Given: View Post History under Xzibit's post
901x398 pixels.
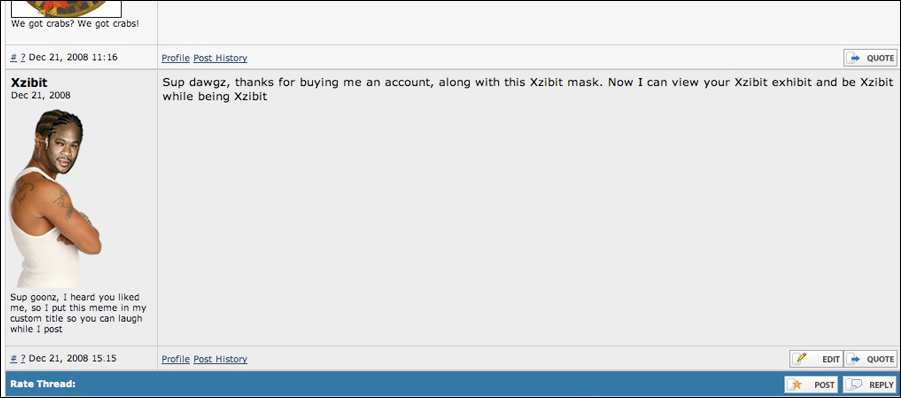Looking at the screenshot, I should point(220,359).
